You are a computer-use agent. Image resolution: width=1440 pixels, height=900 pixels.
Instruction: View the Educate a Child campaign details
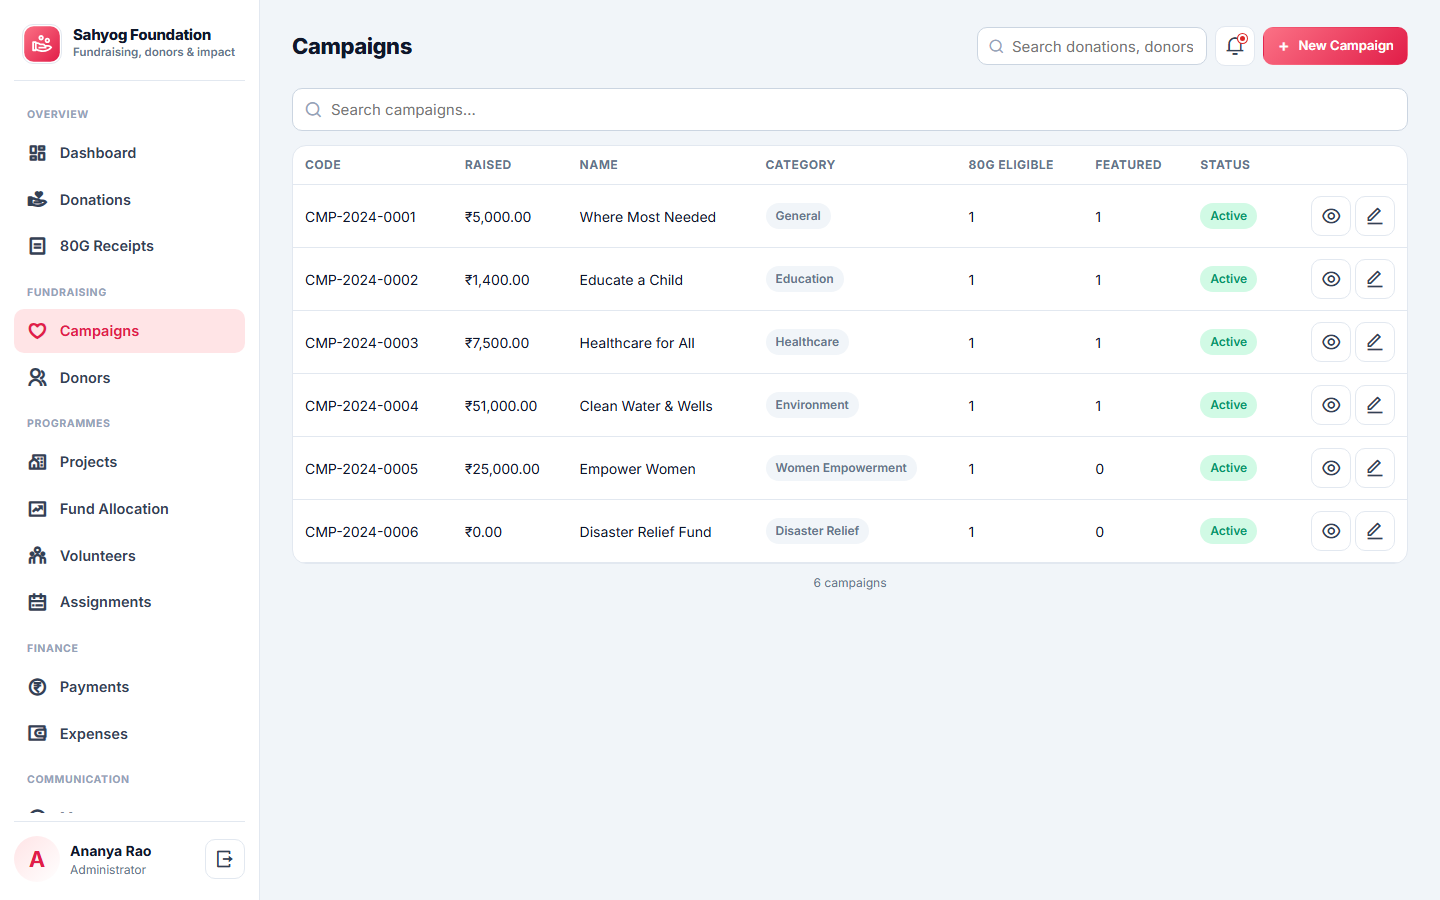point(1331,279)
